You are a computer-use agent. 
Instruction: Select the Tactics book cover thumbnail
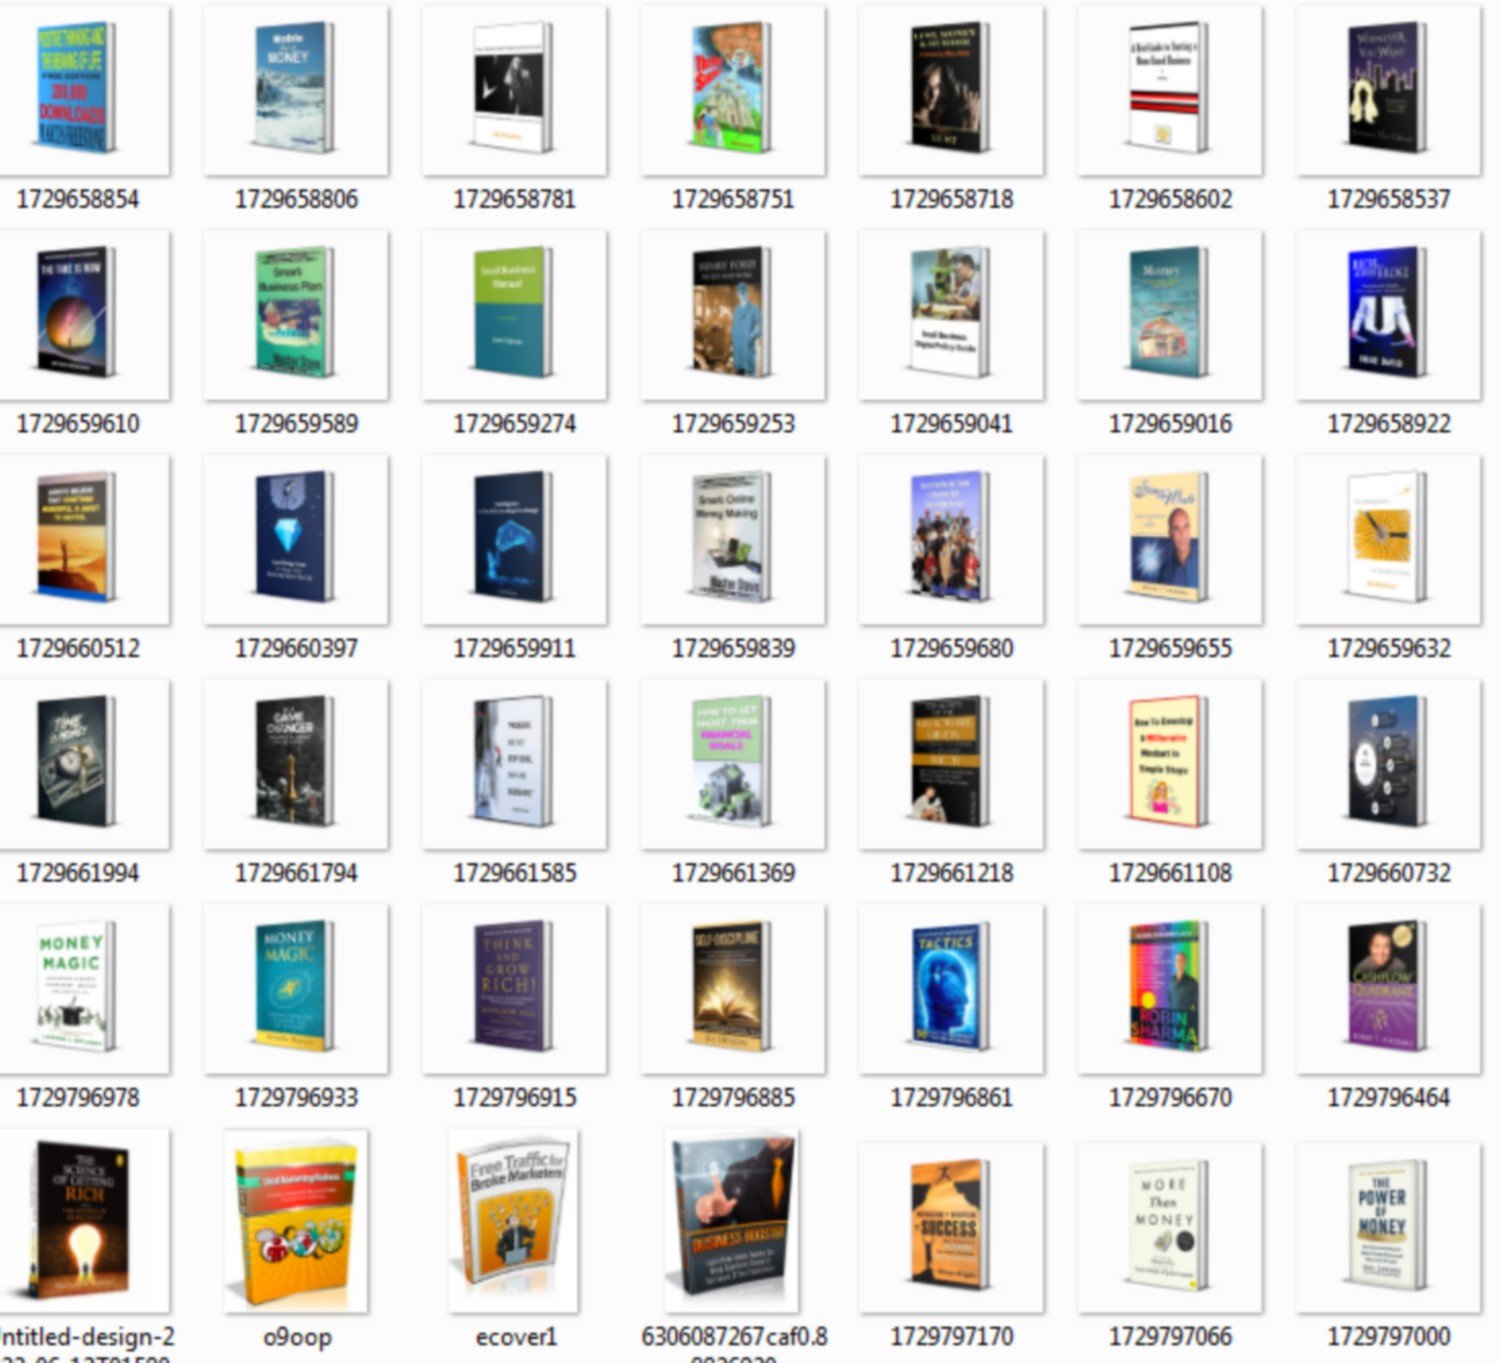[951, 988]
